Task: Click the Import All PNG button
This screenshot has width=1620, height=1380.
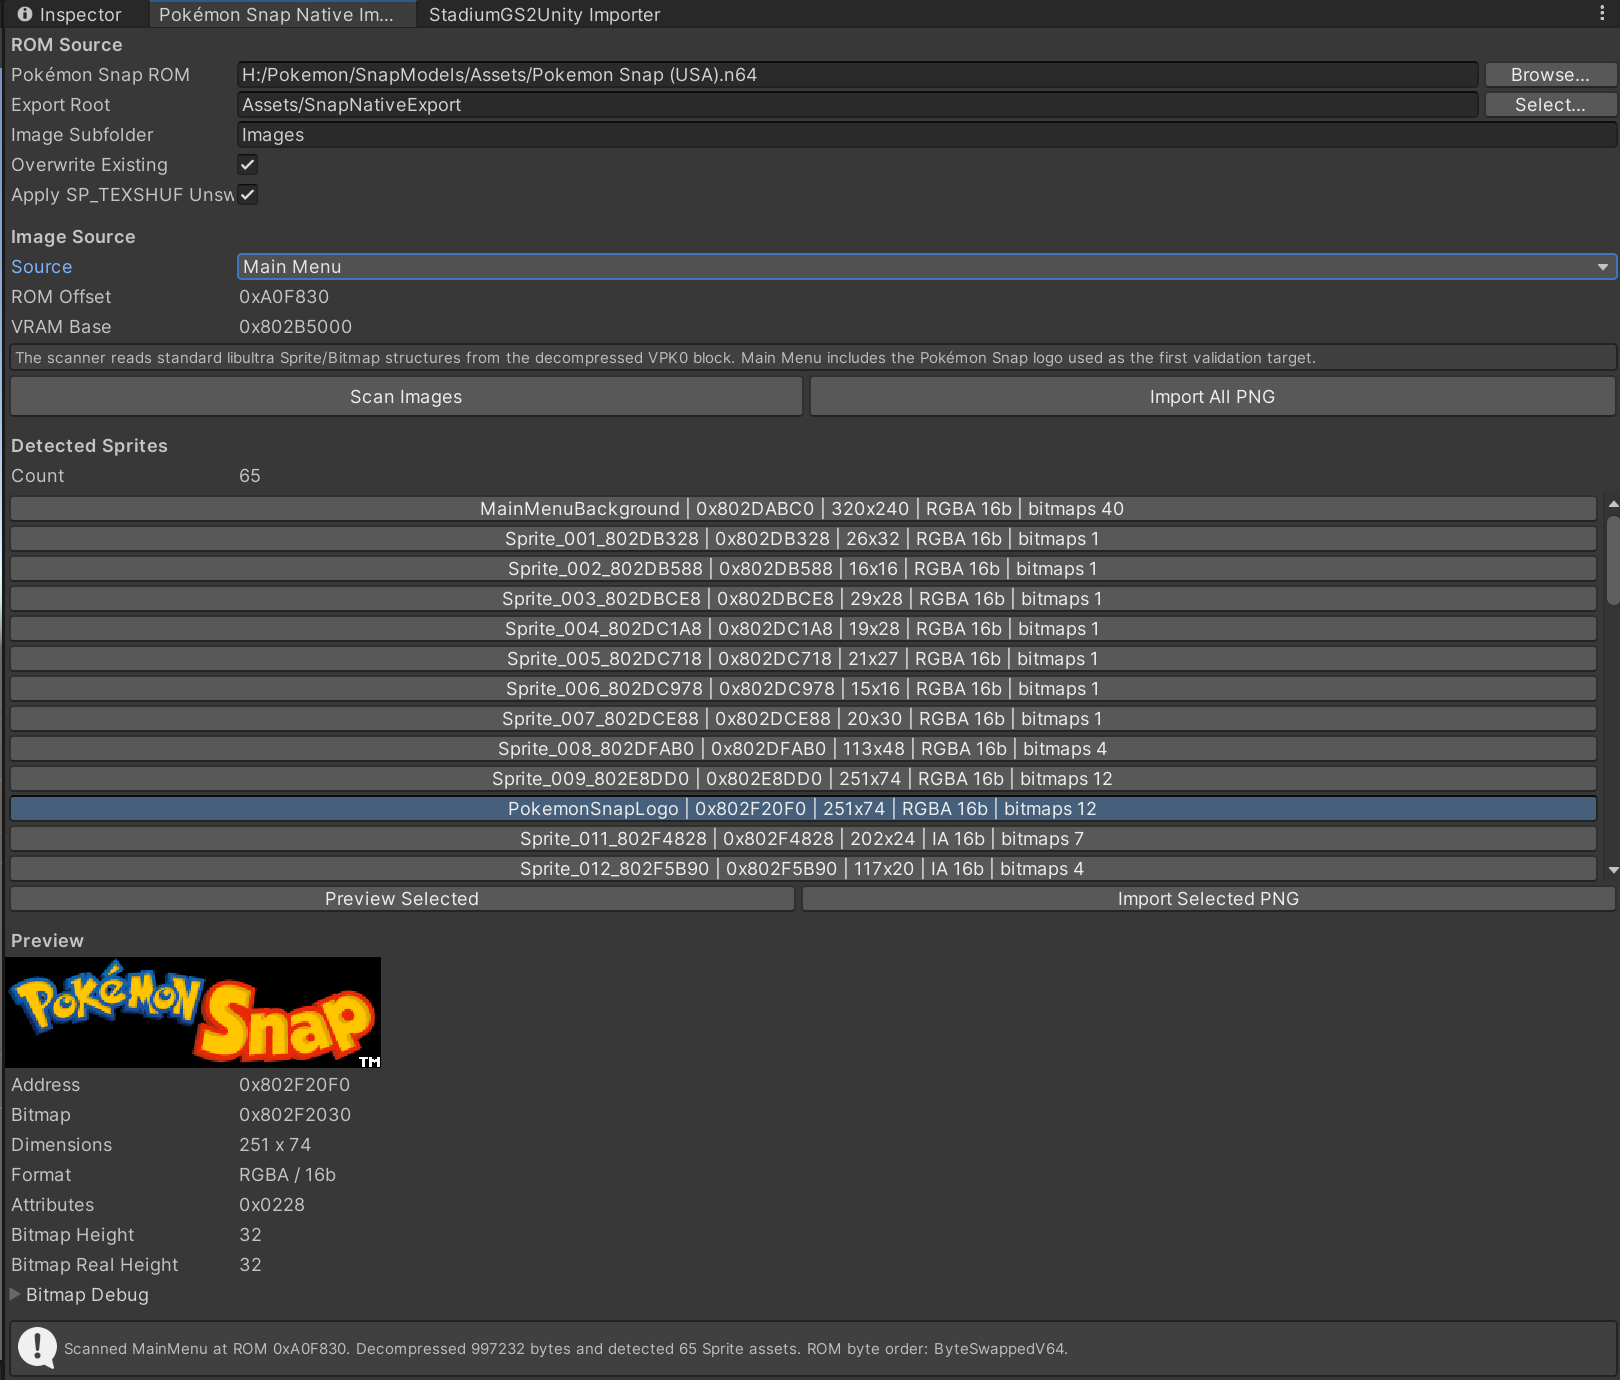Action: click(x=1212, y=397)
